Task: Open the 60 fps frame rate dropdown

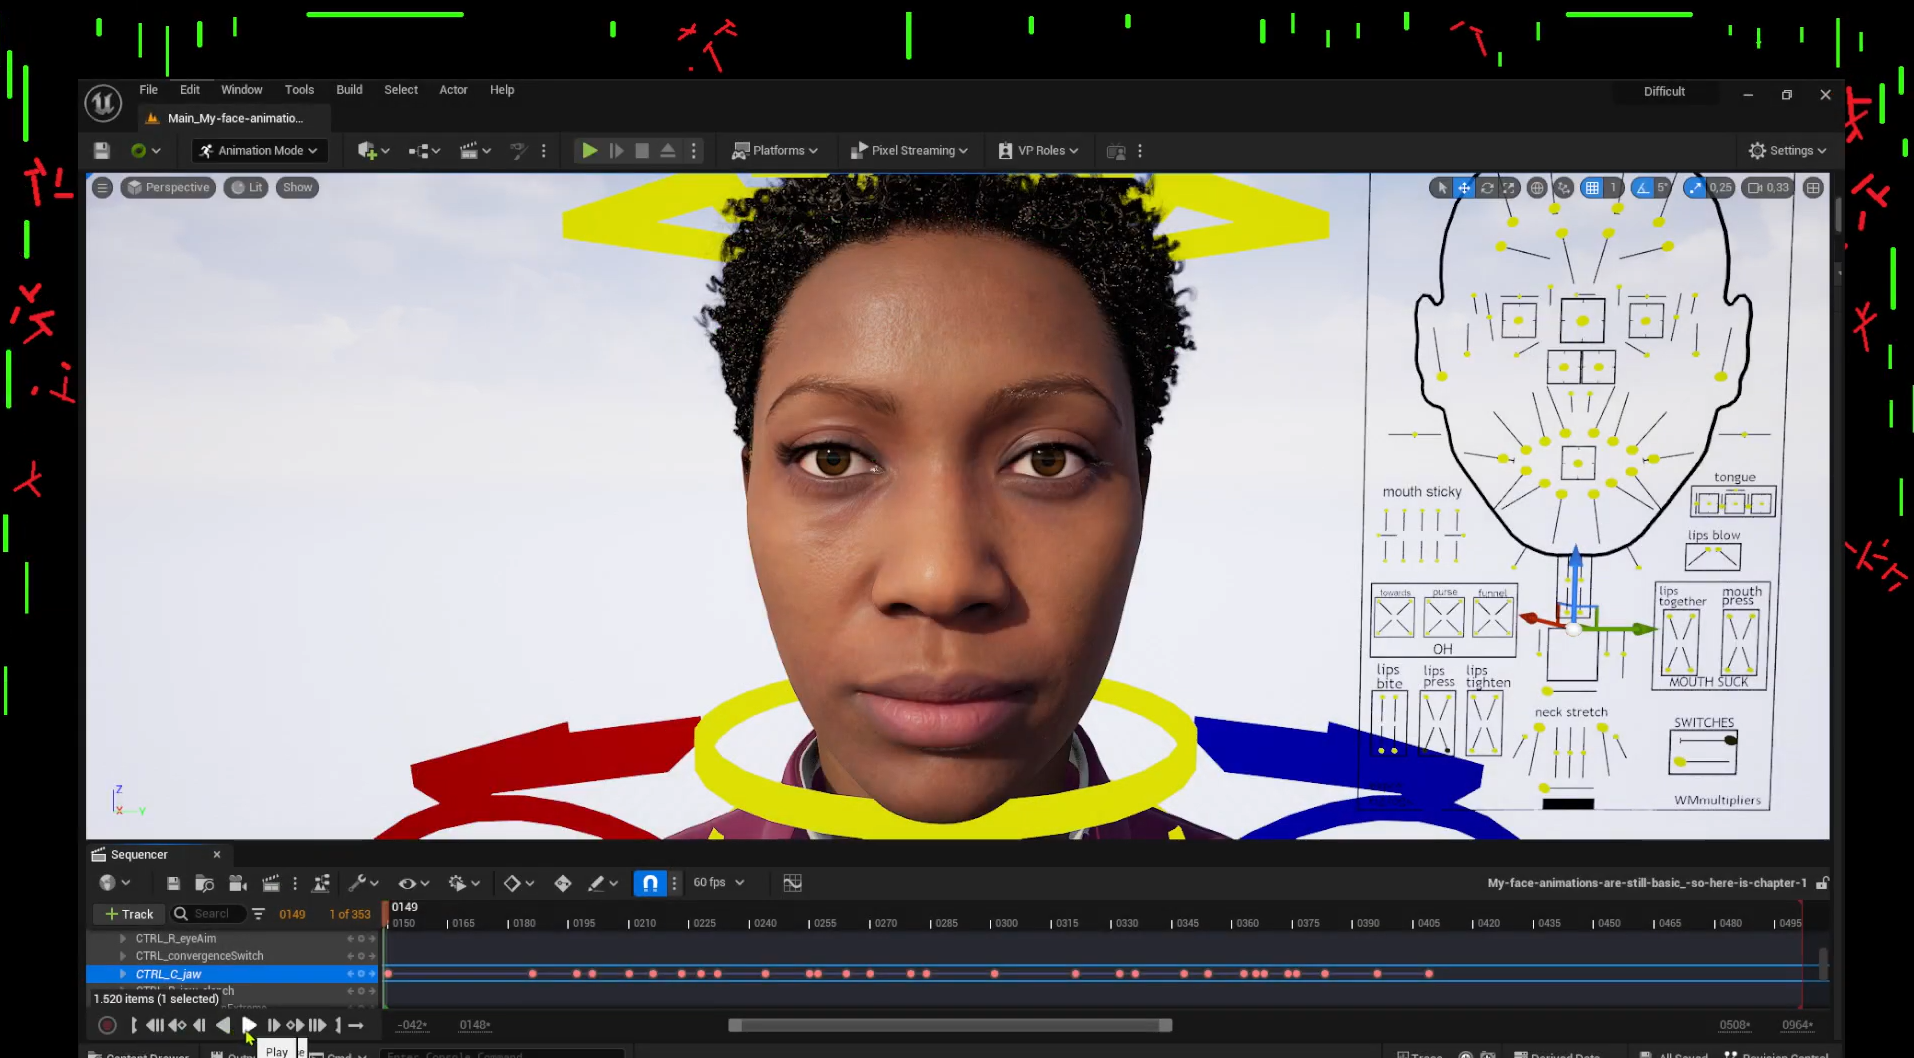Action: tap(718, 883)
